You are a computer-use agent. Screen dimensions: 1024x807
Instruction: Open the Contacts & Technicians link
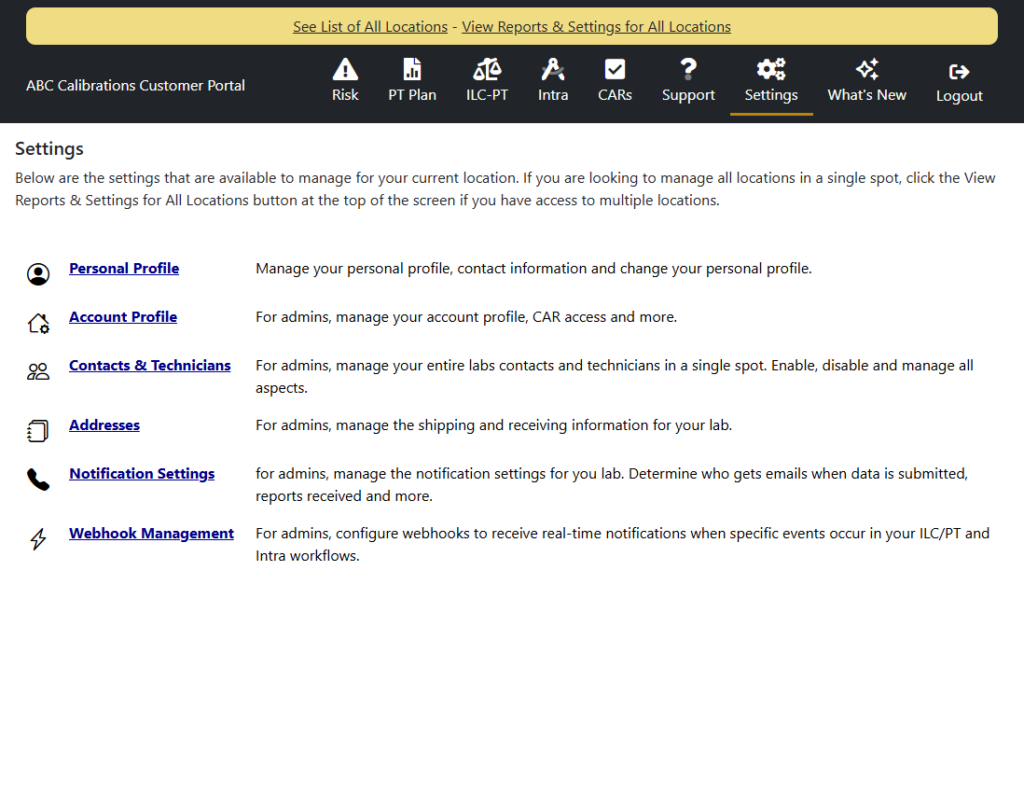pos(150,366)
